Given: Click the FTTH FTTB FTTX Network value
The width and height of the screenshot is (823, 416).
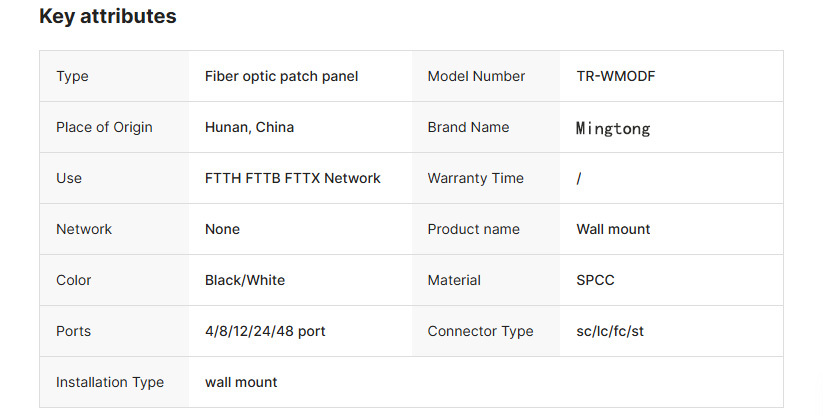Looking at the screenshot, I should coord(292,178).
